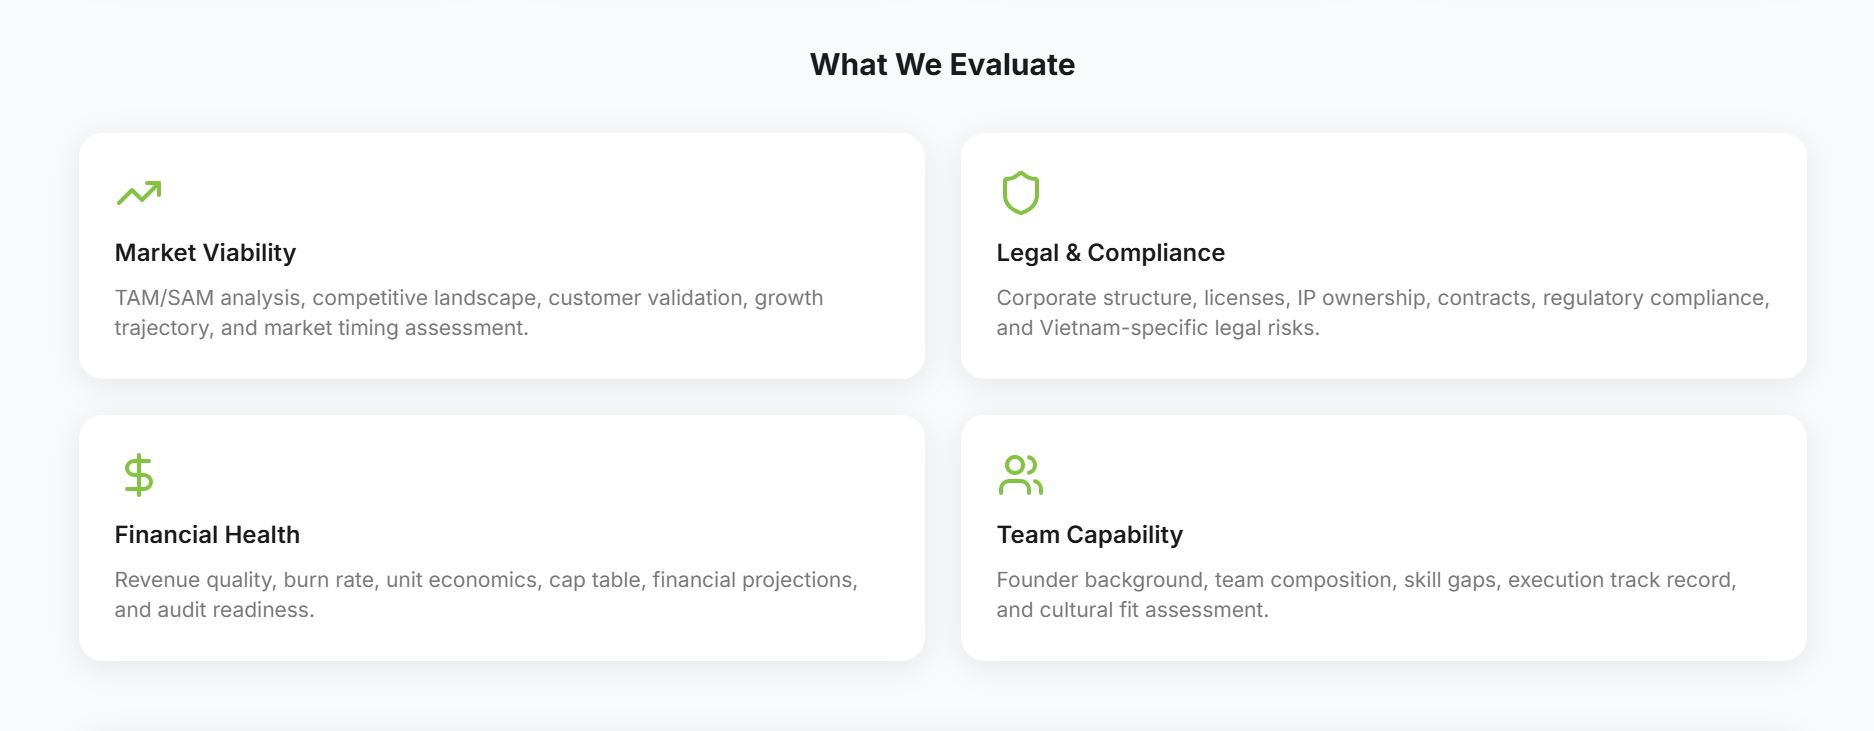Select the Market Viability card title
Screen dimensions: 1874x731
205,253
